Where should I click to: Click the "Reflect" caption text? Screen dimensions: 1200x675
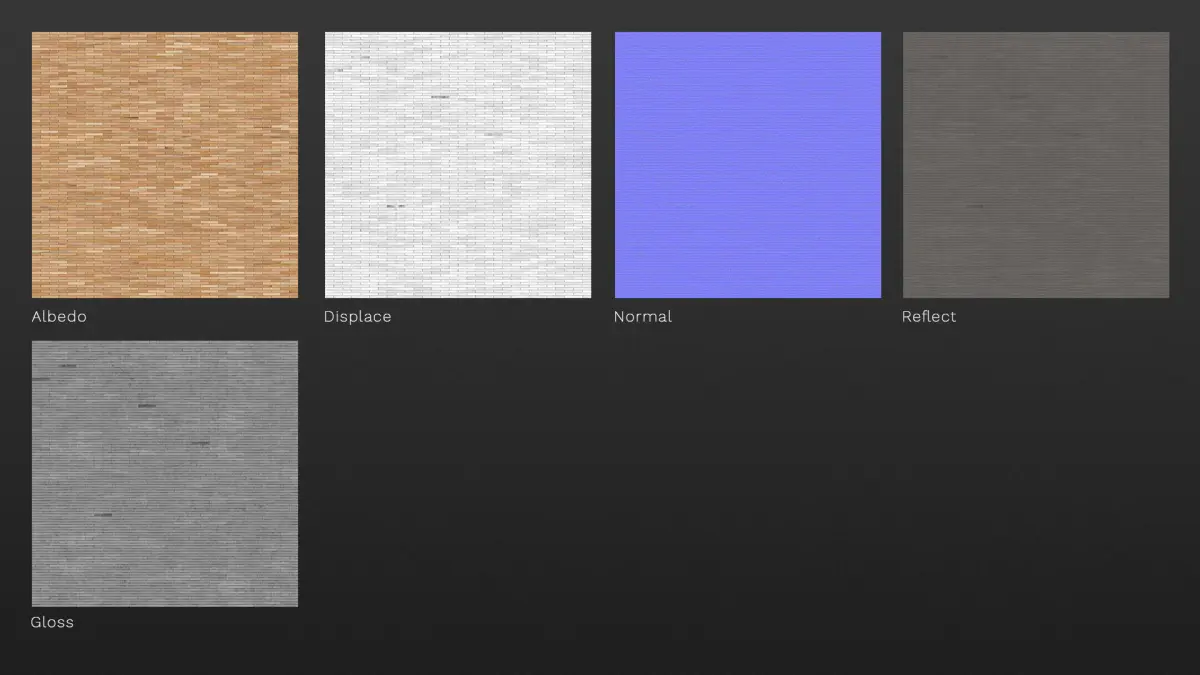pyautogui.click(x=929, y=316)
